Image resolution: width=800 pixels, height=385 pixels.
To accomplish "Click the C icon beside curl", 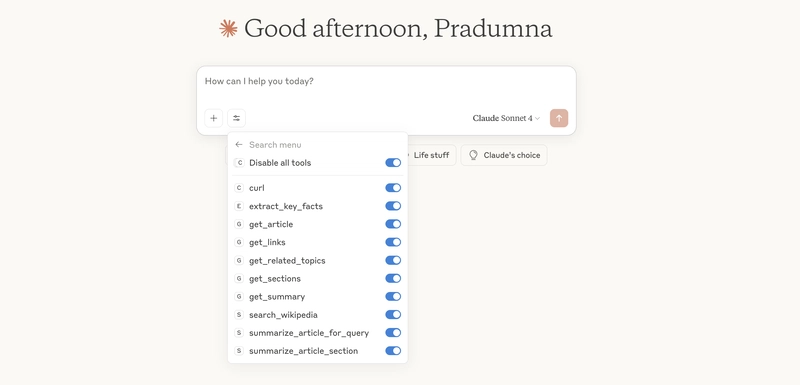I will click(239, 188).
